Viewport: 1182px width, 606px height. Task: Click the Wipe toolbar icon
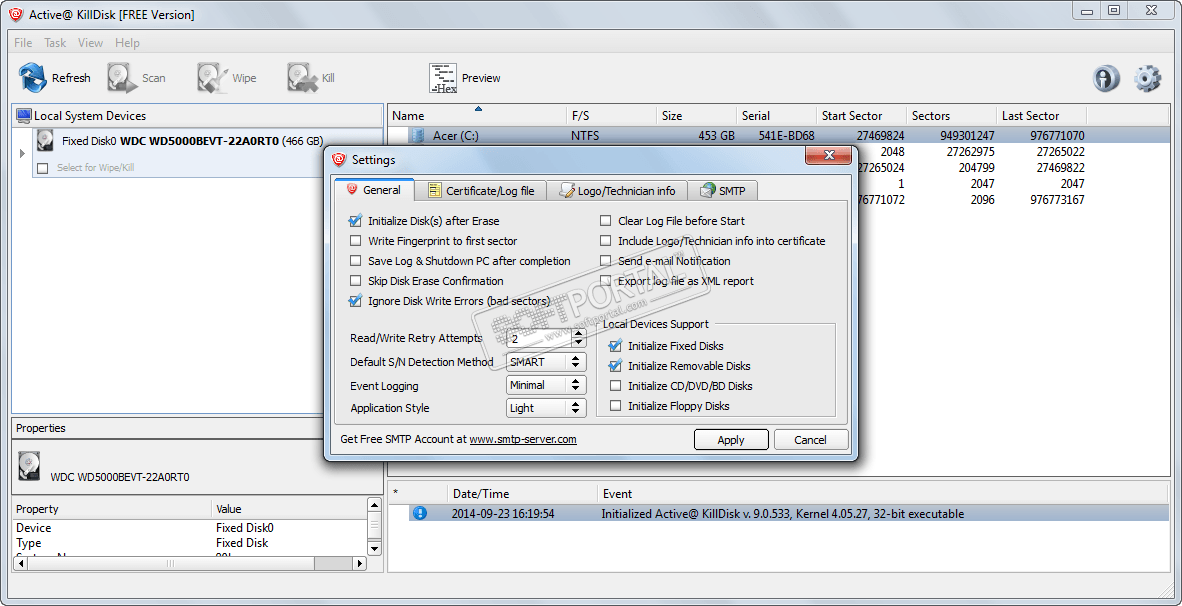tap(213, 78)
